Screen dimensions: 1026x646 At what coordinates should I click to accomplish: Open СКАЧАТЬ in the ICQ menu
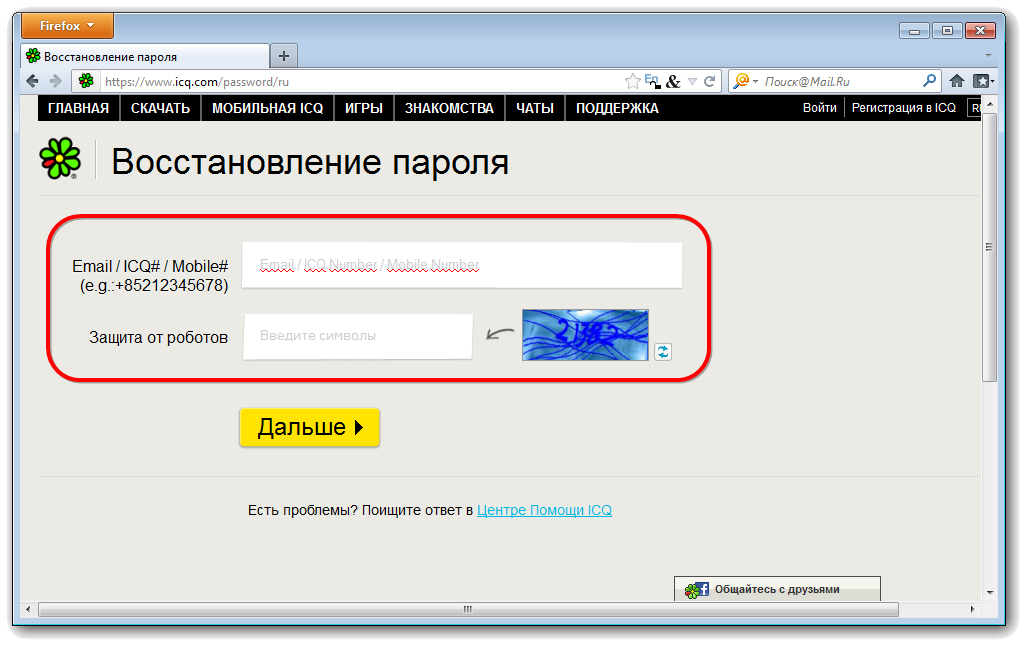click(160, 108)
